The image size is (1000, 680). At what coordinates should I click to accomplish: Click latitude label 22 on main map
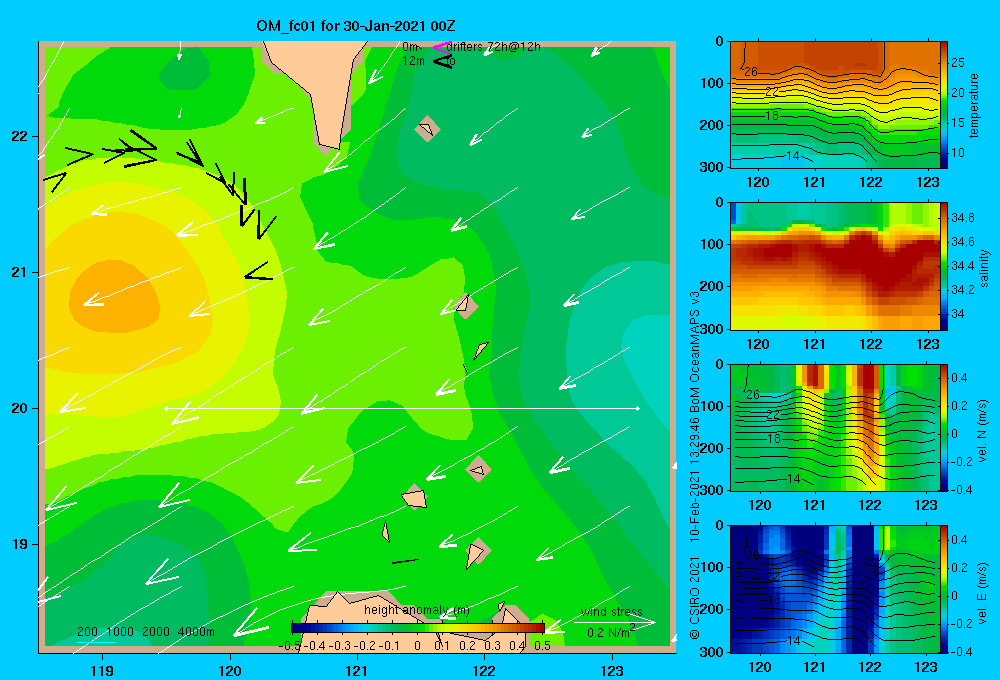[x=19, y=137]
